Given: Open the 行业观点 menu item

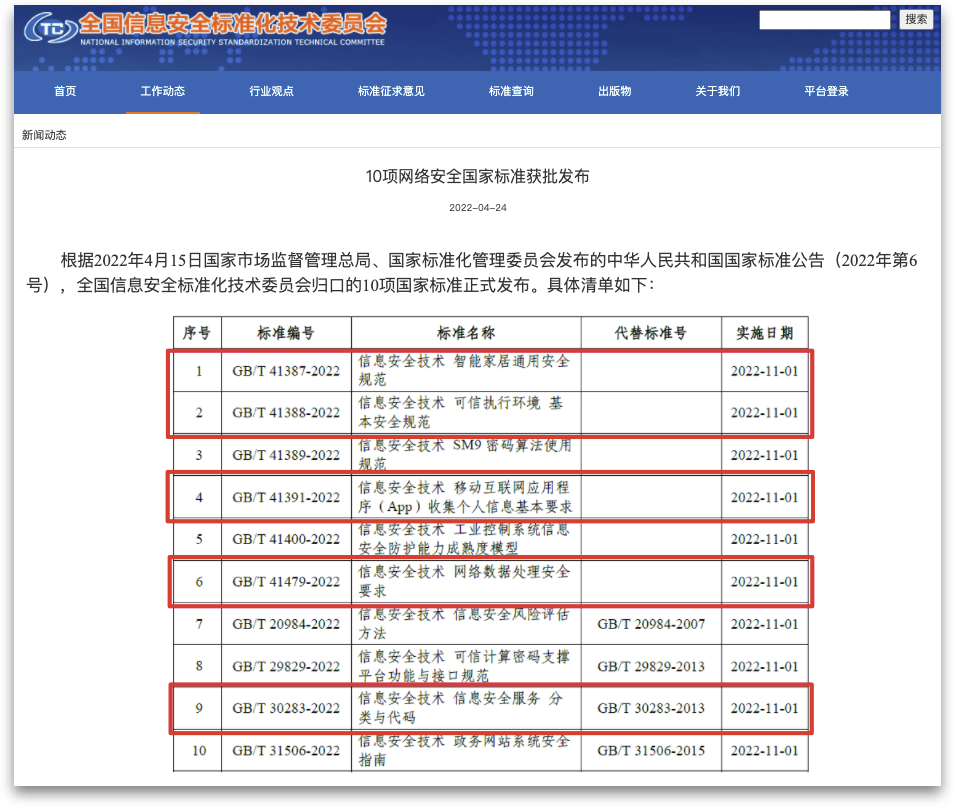Looking at the screenshot, I should tap(271, 91).
